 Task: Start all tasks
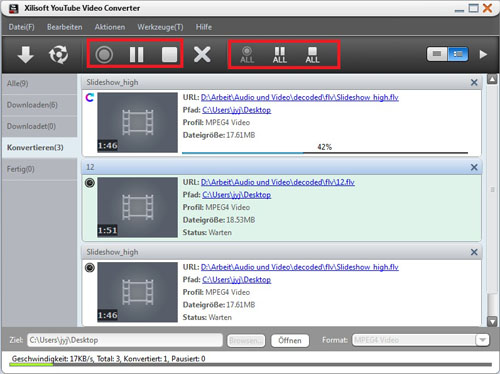[x=247, y=55]
